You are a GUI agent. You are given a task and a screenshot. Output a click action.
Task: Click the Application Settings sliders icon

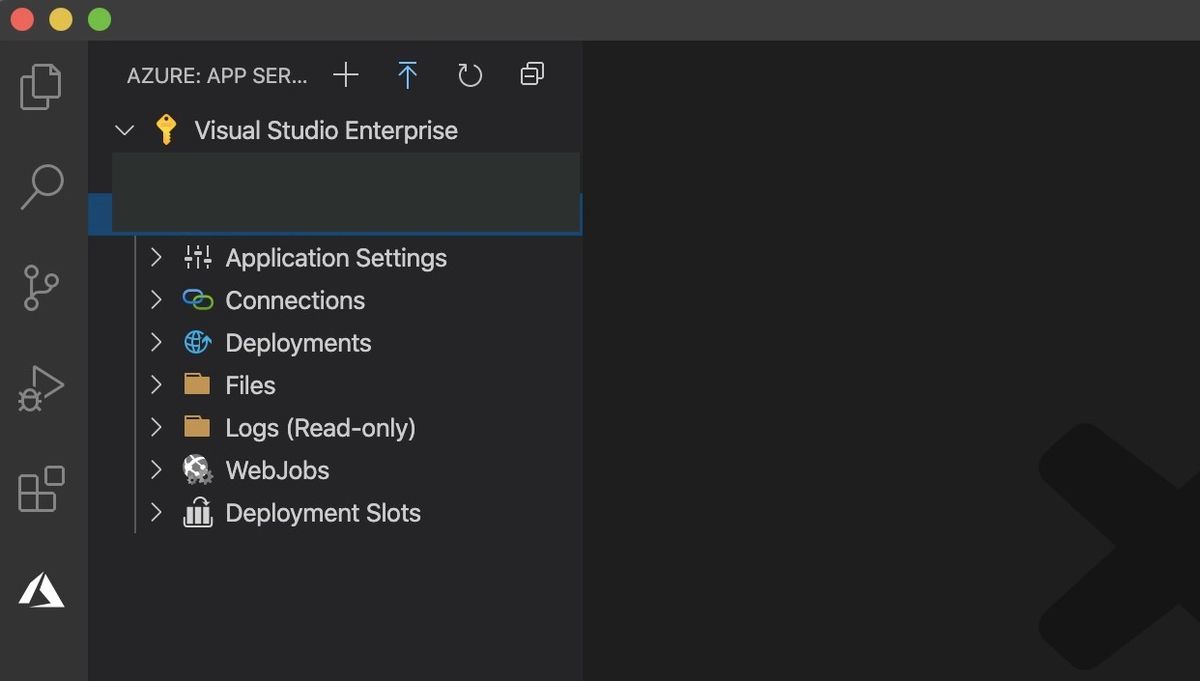pos(198,257)
